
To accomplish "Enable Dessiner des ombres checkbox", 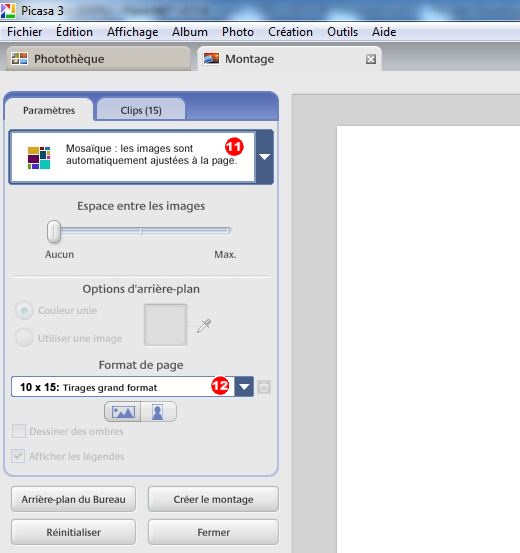I will point(19,431).
